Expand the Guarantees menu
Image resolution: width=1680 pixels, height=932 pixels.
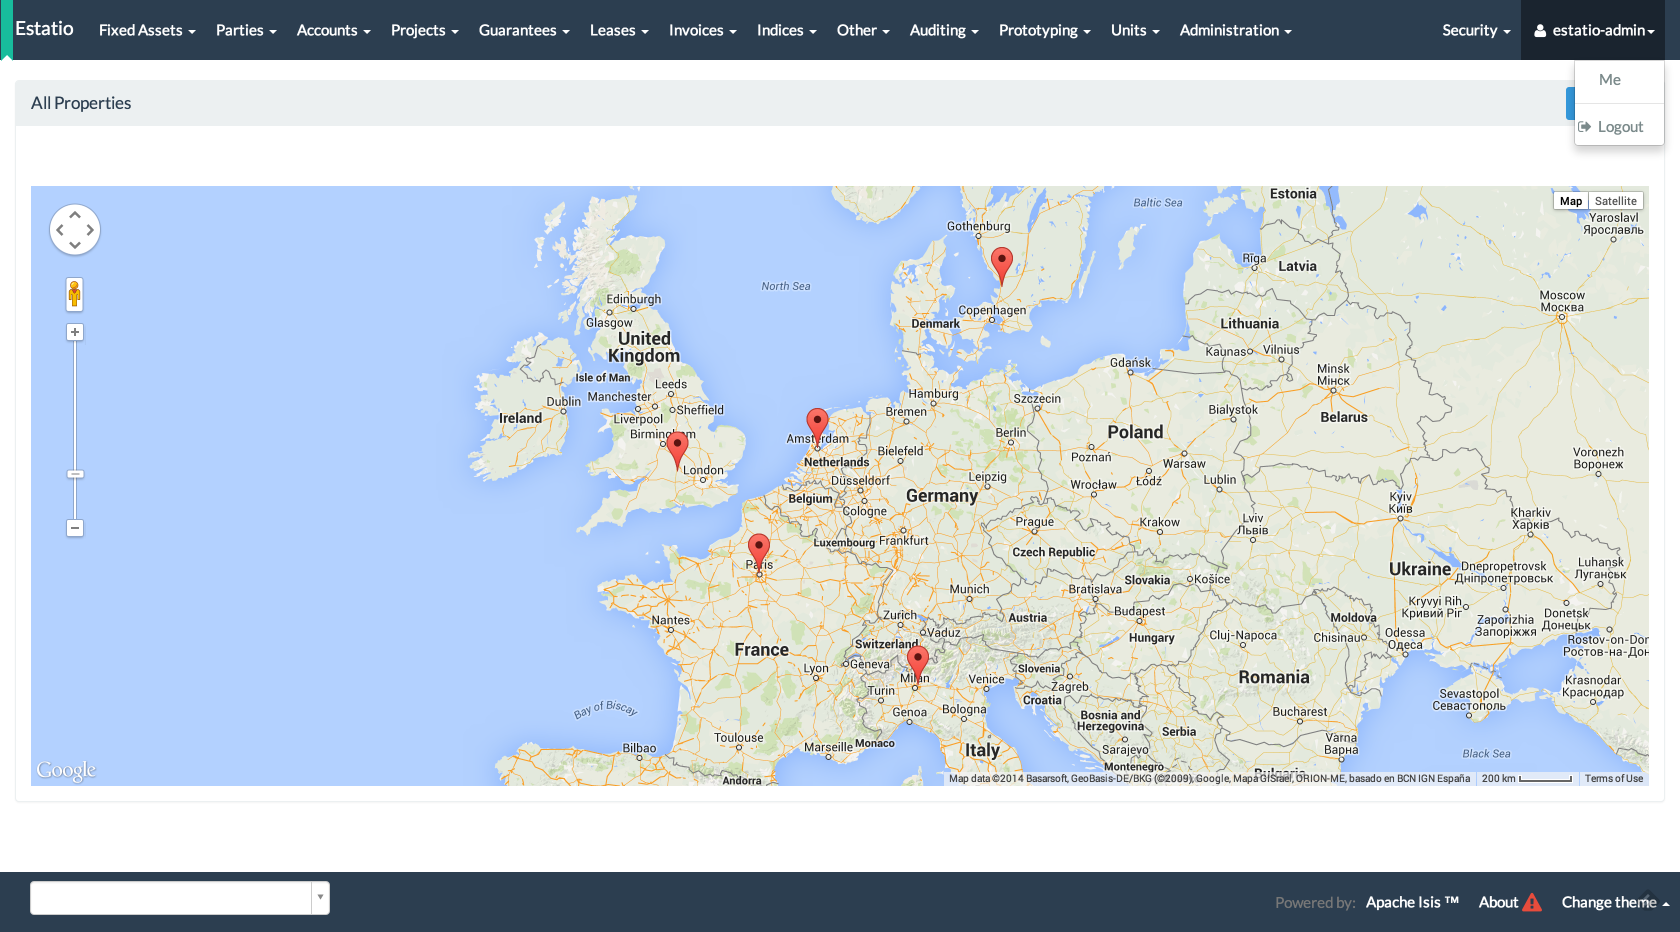click(x=524, y=30)
